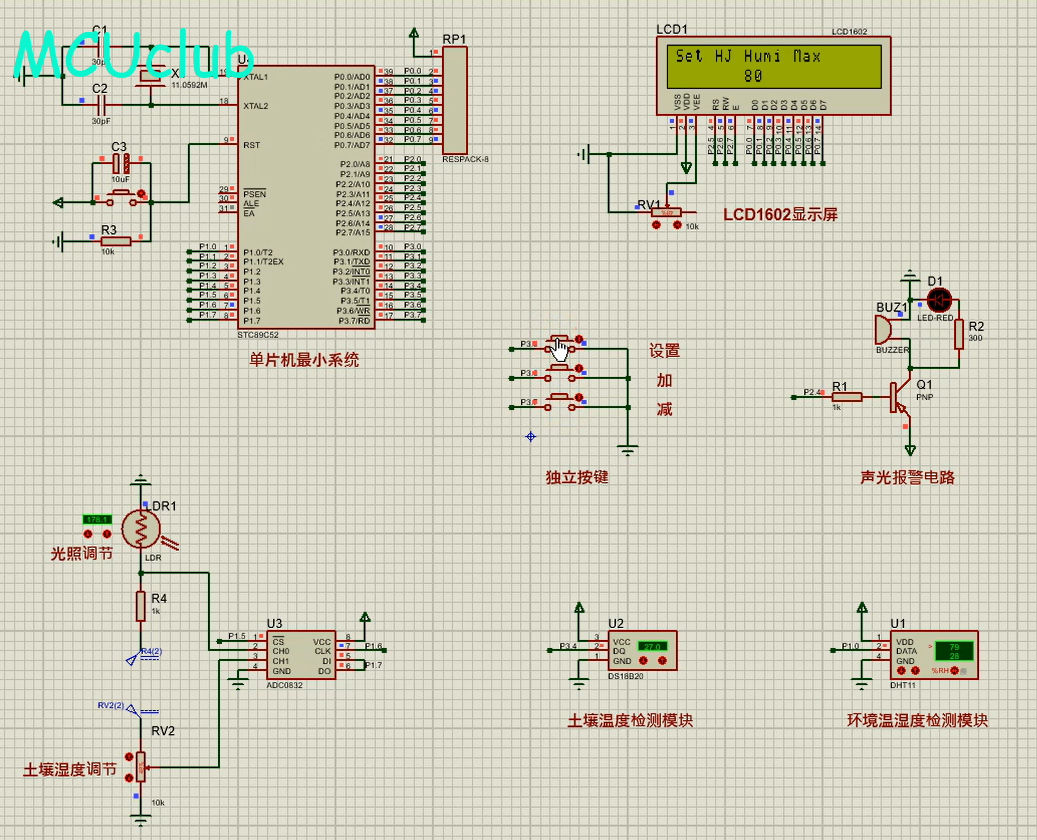Select the Q1 PNP transistor symbol

pyautogui.click(x=900, y=397)
